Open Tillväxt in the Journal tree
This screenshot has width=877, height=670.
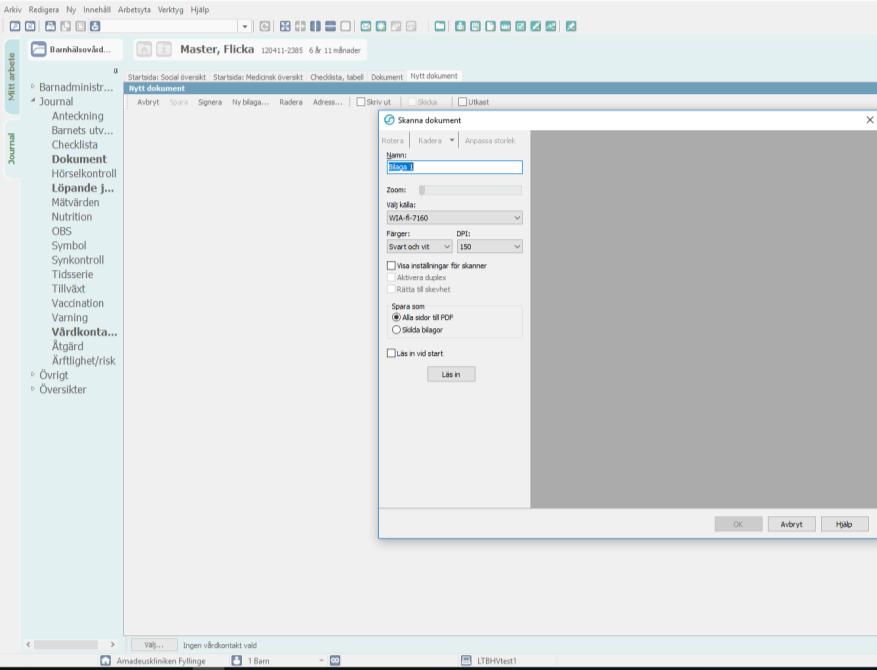[68, 289]
